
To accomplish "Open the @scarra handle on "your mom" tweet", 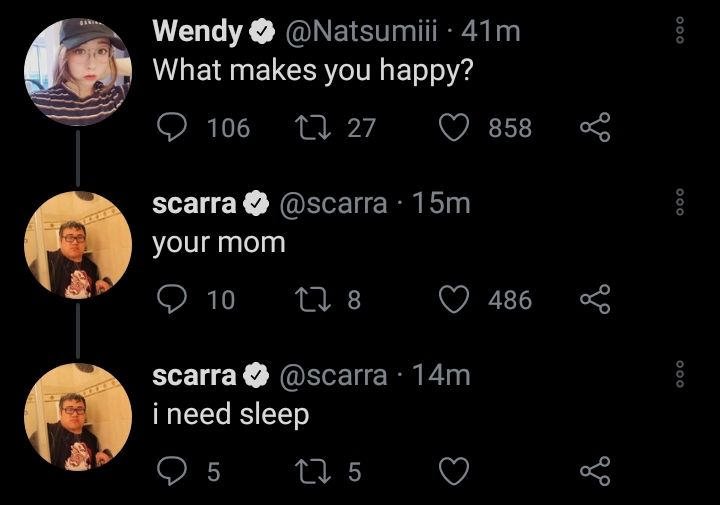I will point(333,204).
